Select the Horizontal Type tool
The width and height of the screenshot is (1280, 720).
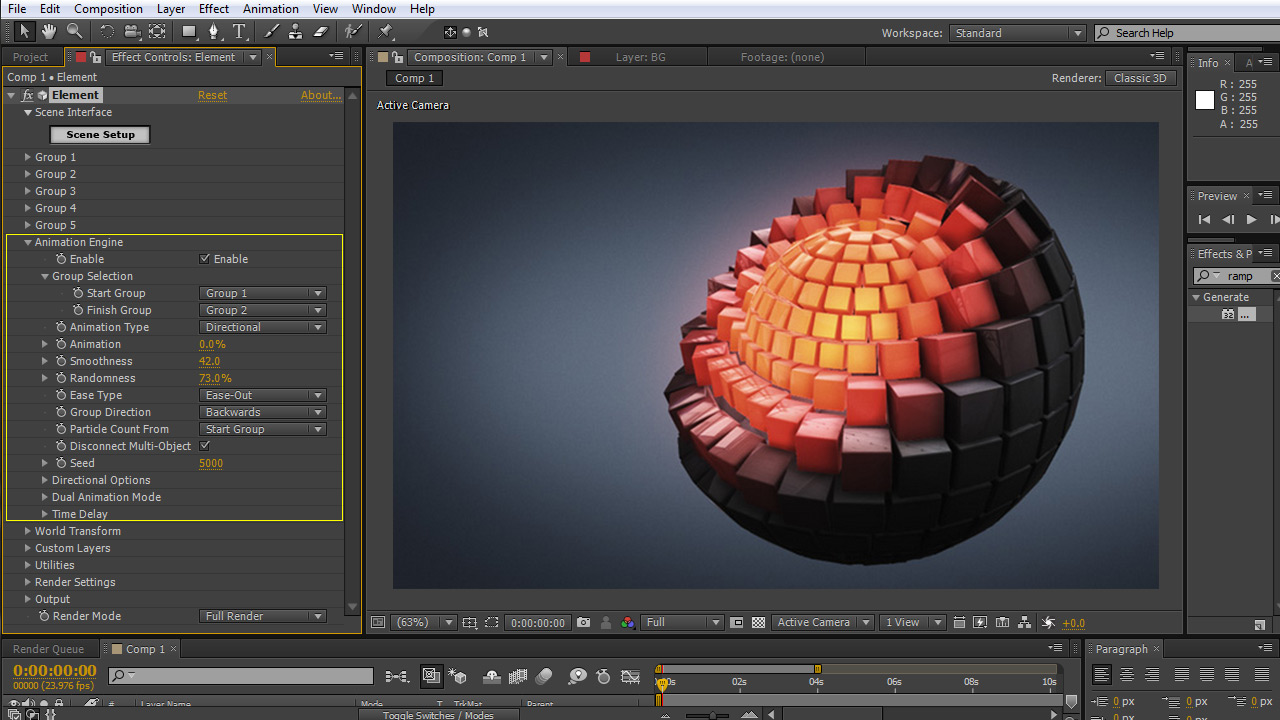coord(239,31)
